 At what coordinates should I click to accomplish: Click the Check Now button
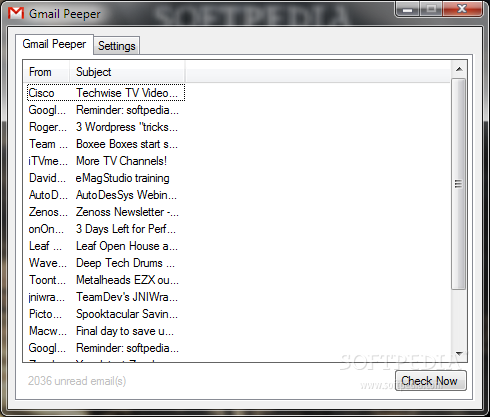click(431, 381)
